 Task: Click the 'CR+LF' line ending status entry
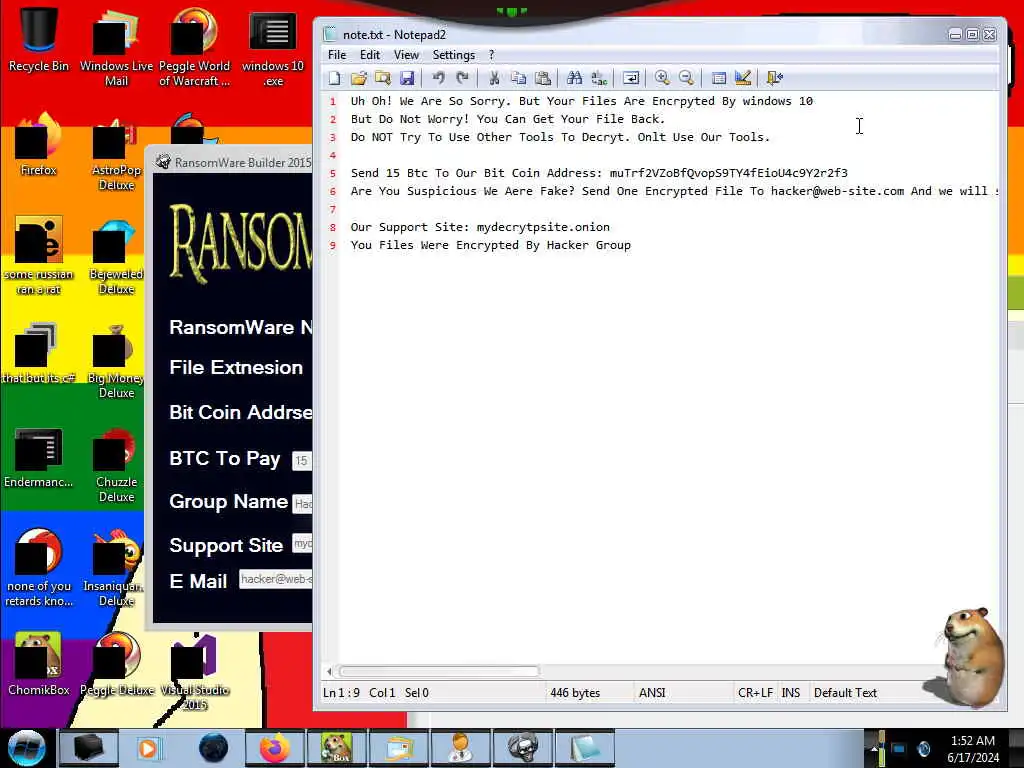[755, 693]
